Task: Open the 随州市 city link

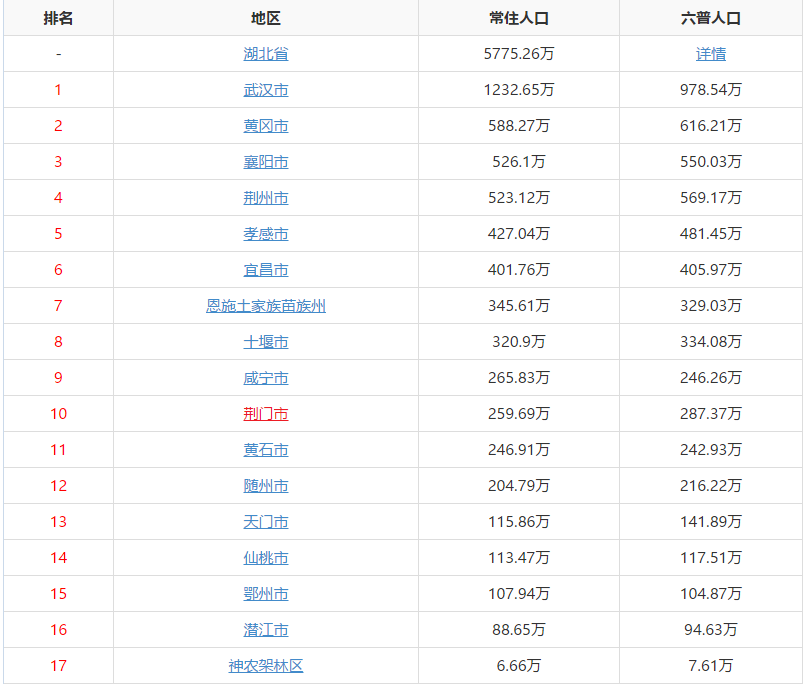Action: [x=264, y=485]
